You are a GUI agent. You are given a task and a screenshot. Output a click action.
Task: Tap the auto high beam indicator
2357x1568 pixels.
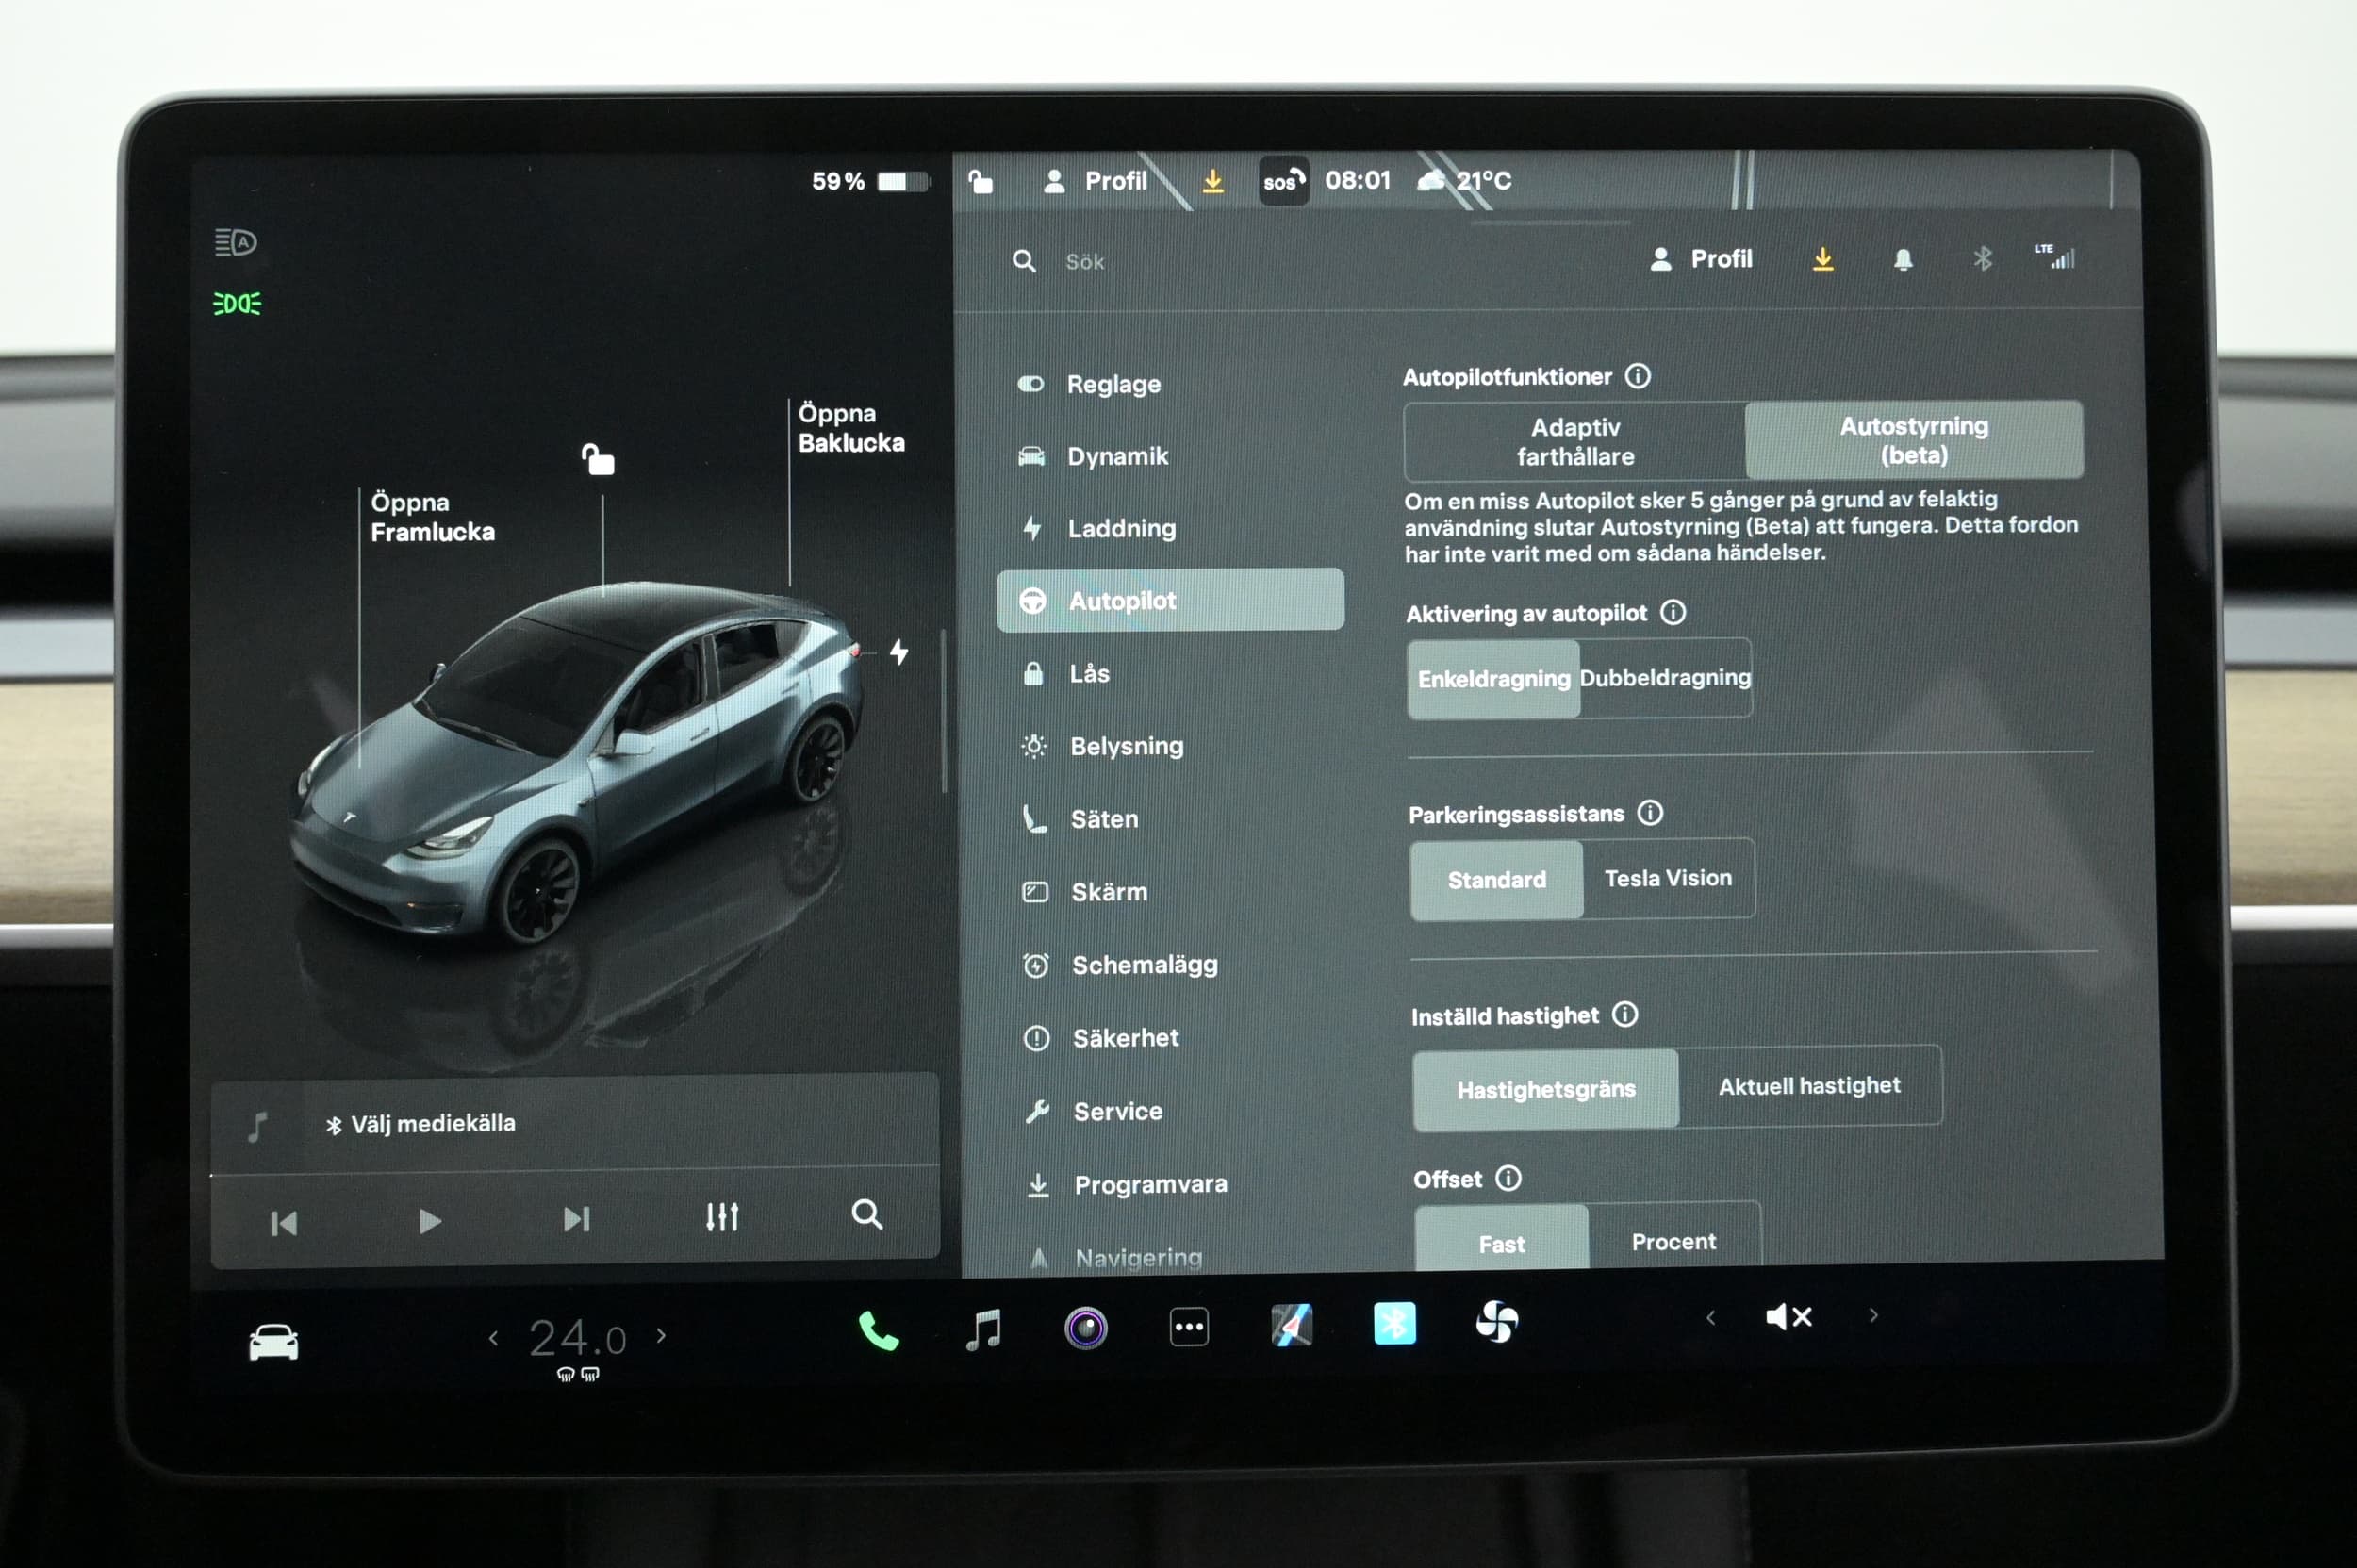pyautogui.click(x=236, y=242)
